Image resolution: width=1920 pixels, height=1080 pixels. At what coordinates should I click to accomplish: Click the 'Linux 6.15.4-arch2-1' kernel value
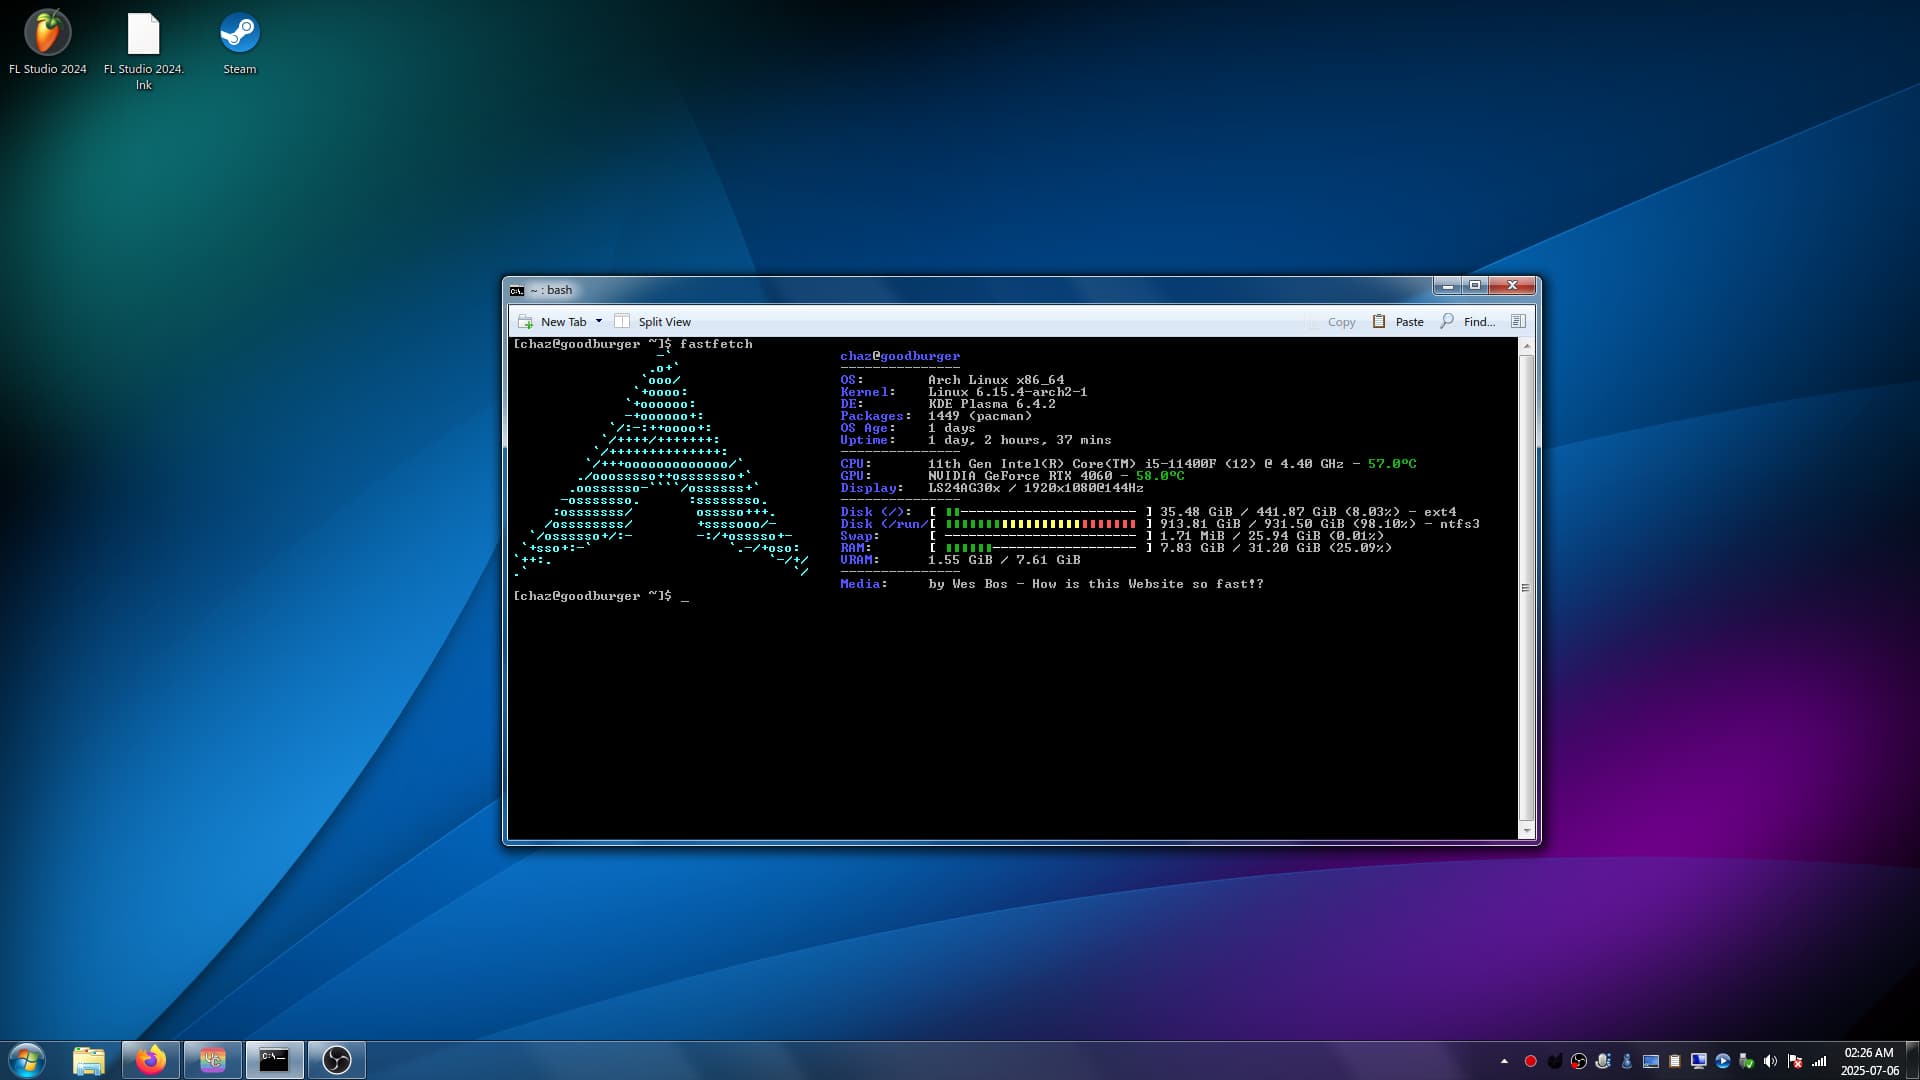(1008, 392)
